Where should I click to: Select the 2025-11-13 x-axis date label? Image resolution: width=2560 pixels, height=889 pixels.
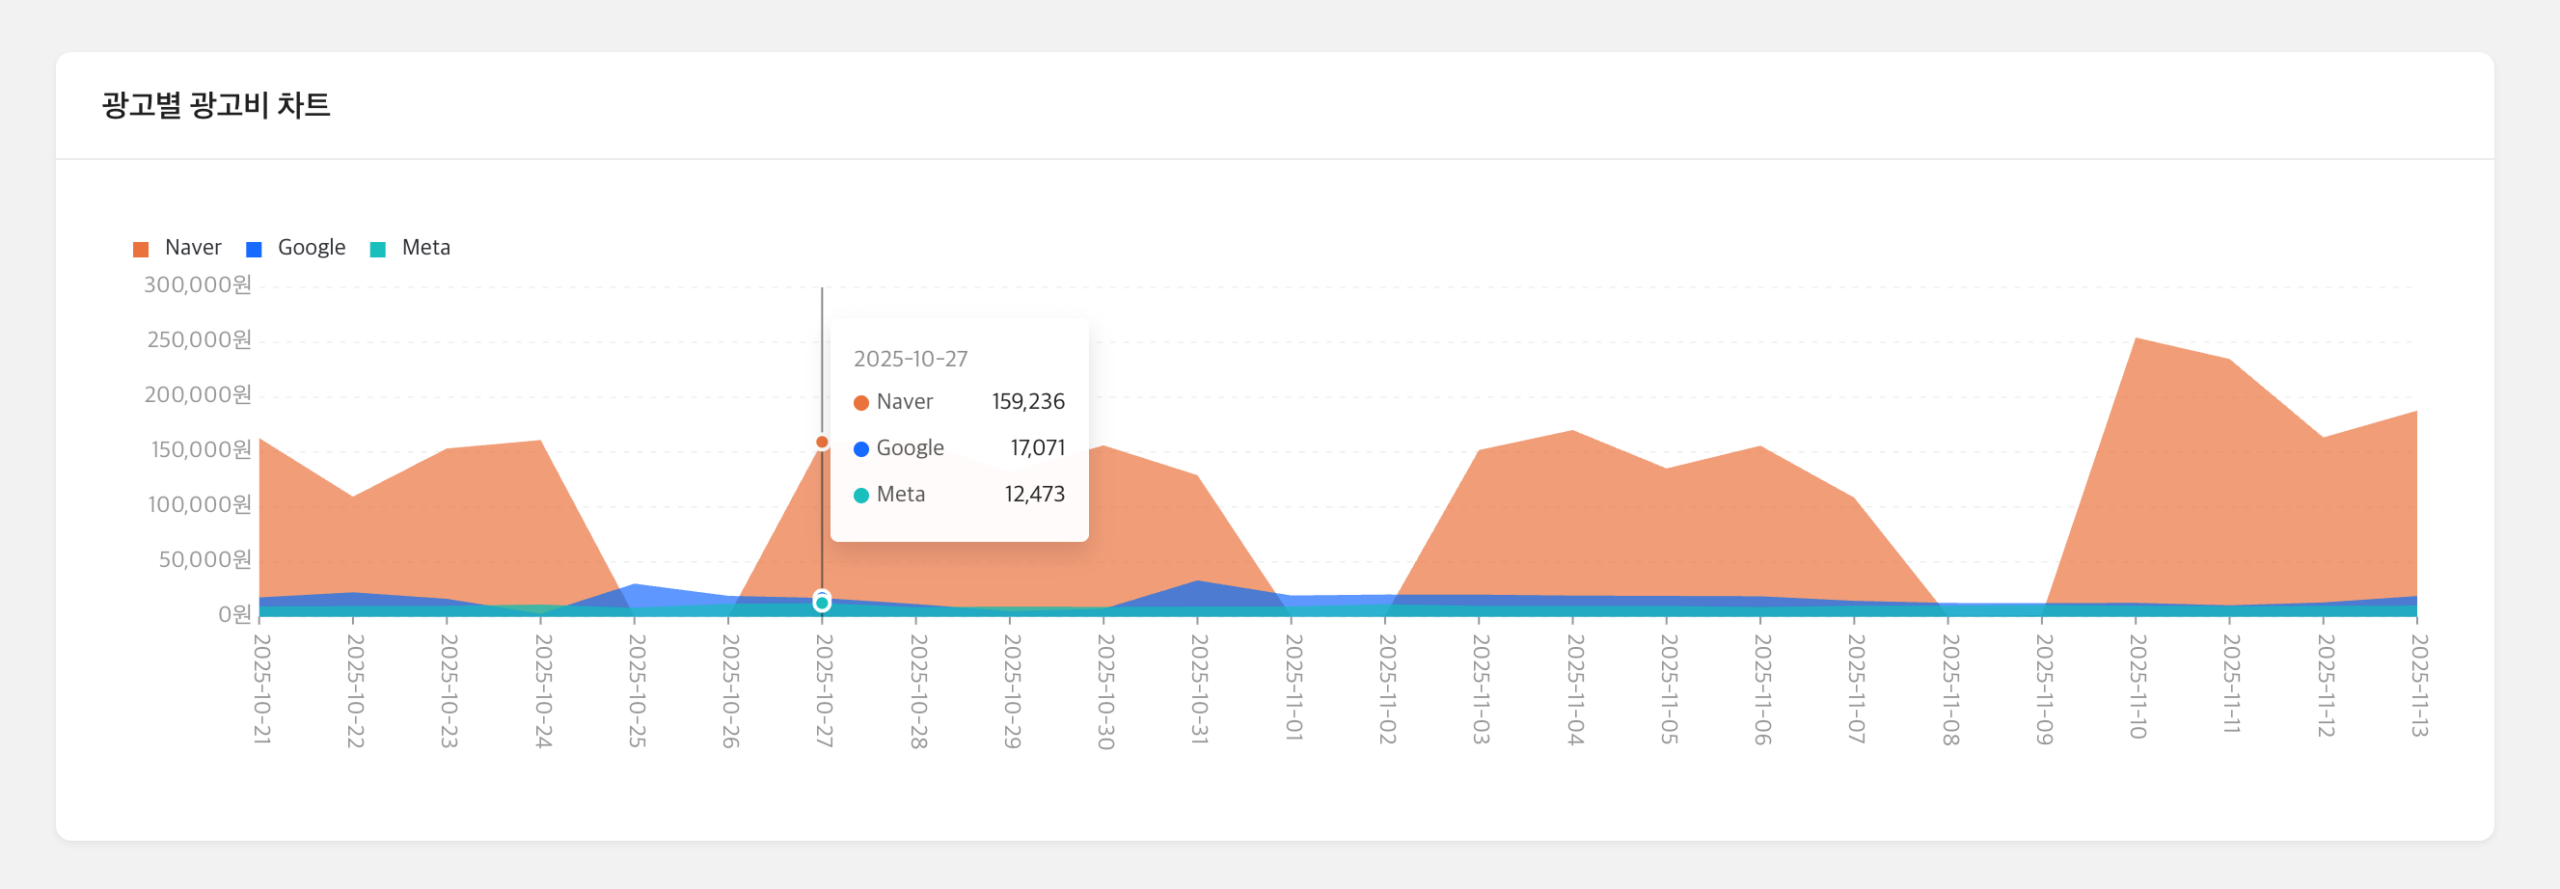tap(2419, 686)
